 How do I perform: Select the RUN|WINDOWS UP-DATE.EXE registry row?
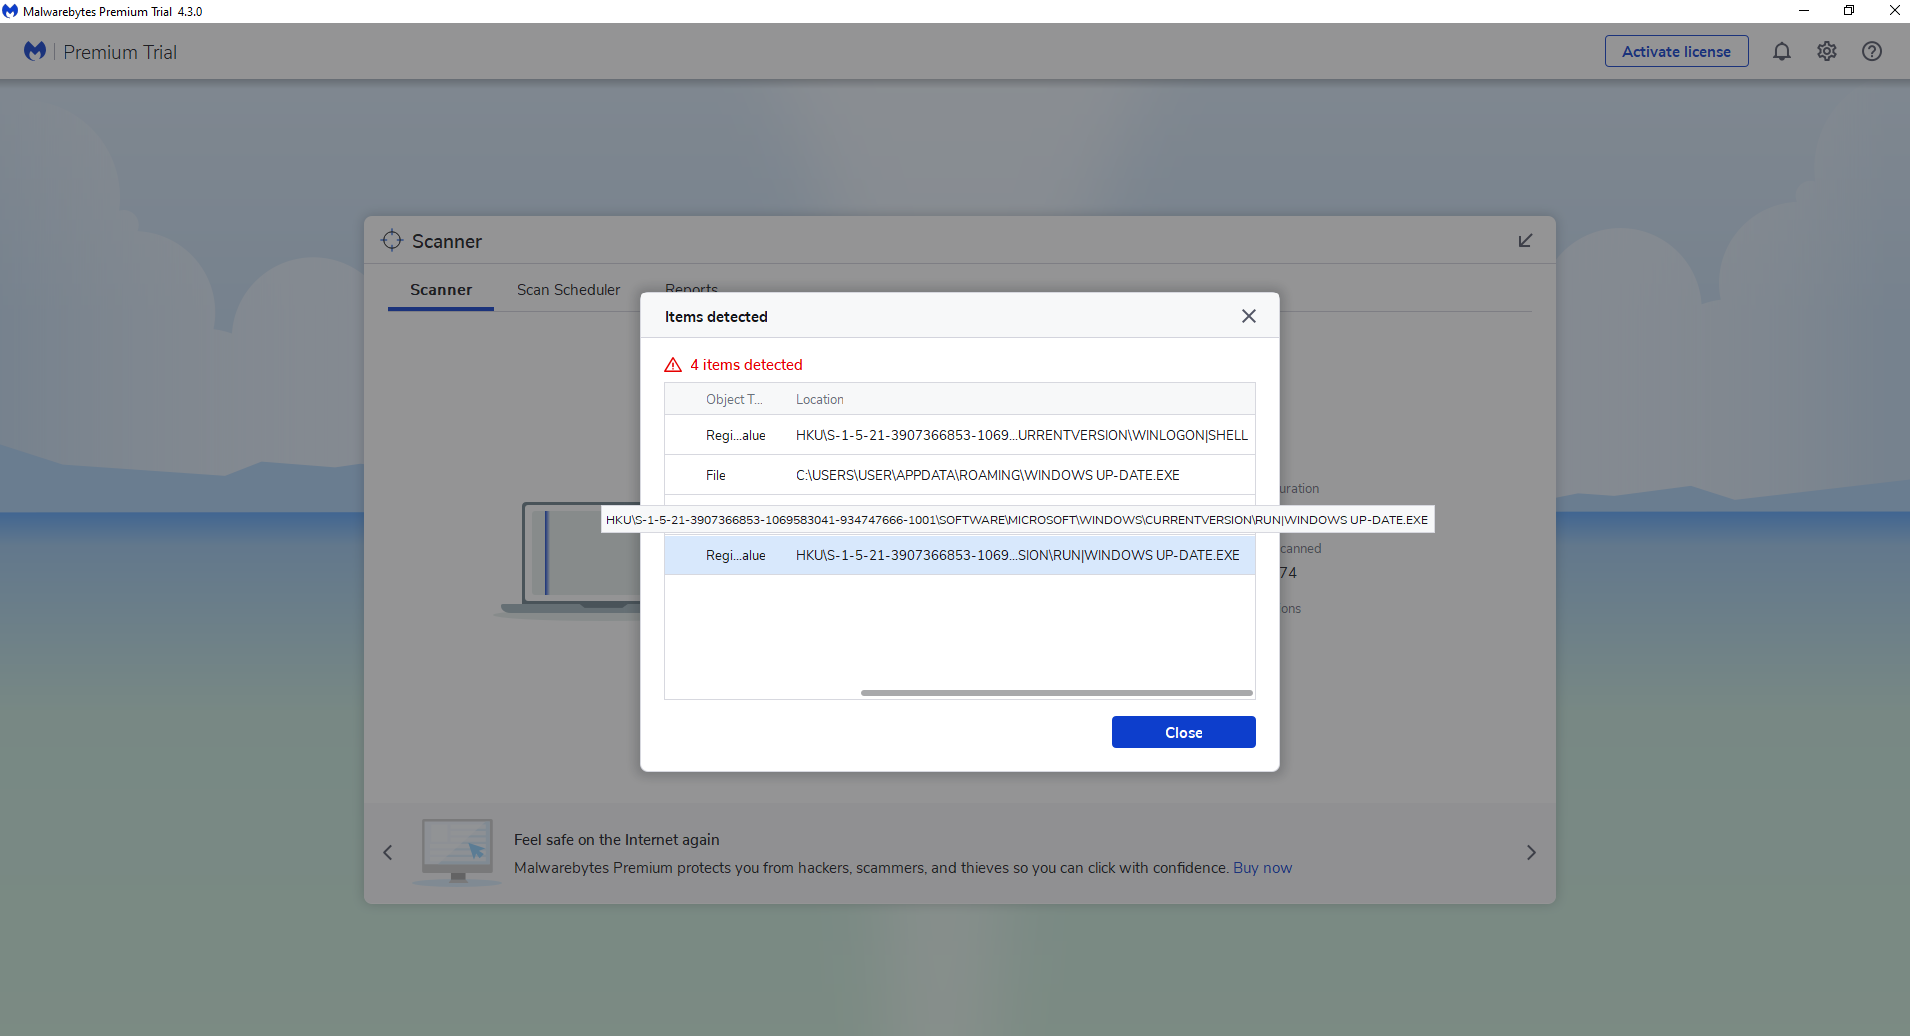click(x=959, y=555)
